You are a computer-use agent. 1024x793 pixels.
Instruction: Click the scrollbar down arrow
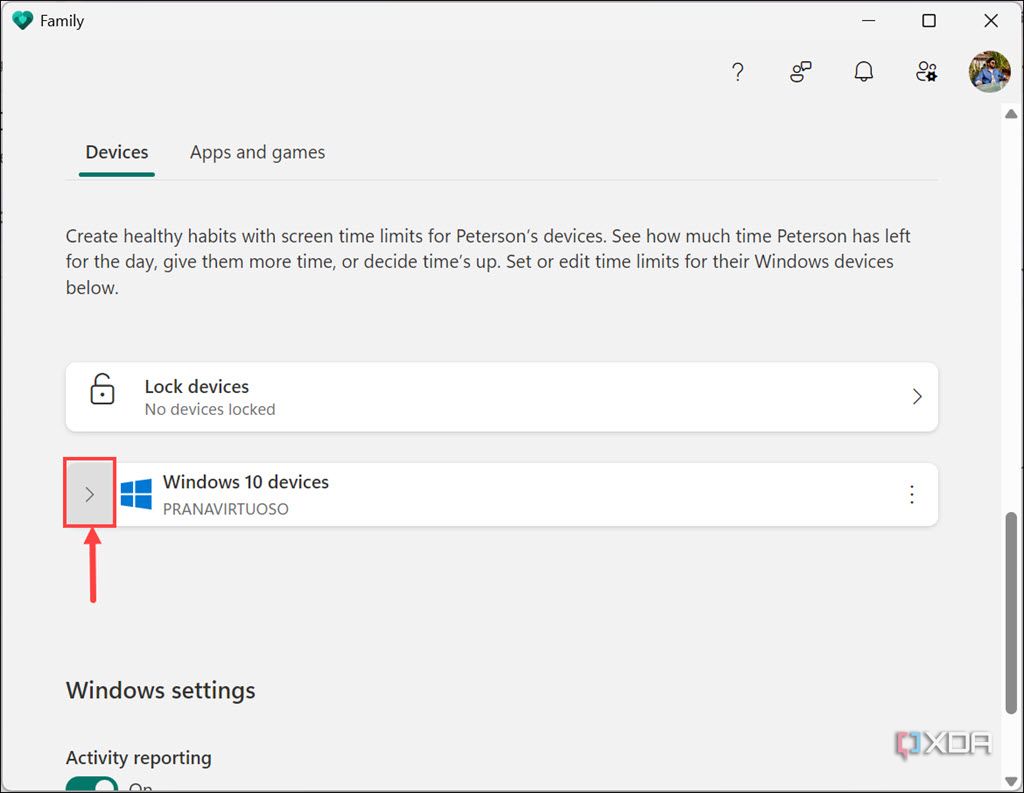coord(1010,781)
